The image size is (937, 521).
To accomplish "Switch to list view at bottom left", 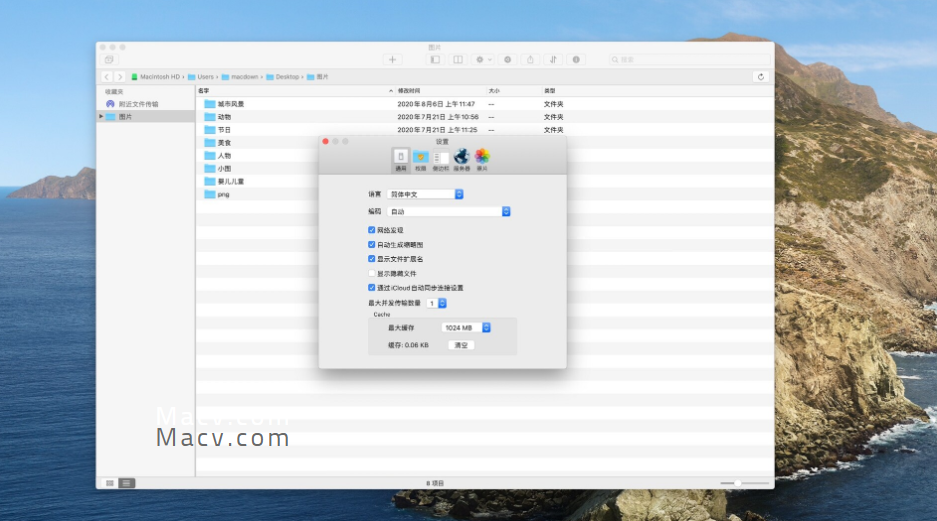I will 127,483.
